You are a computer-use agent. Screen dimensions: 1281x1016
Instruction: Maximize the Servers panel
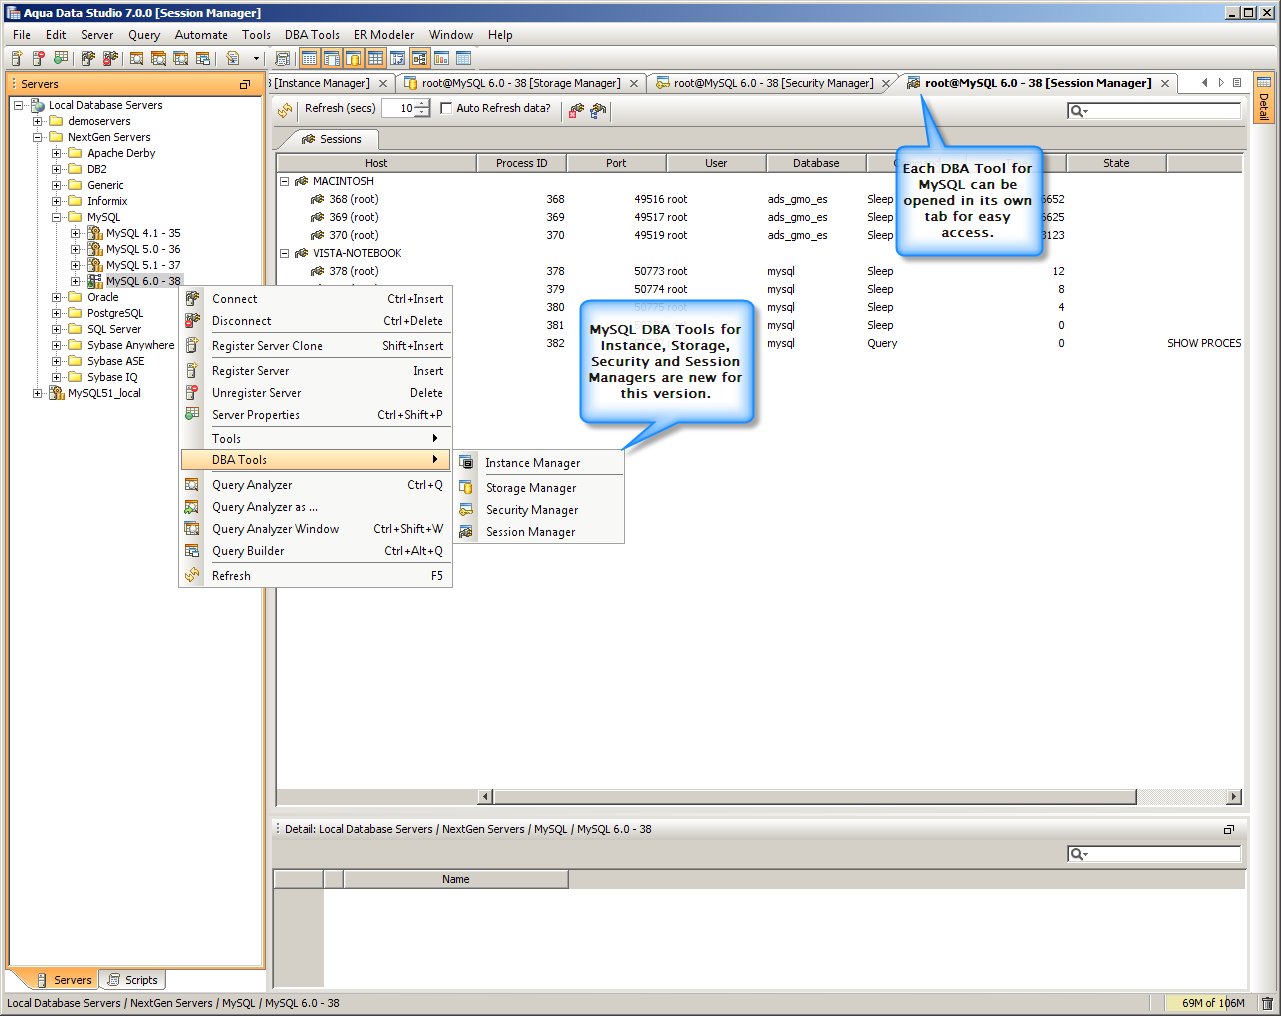coord(245,85)
